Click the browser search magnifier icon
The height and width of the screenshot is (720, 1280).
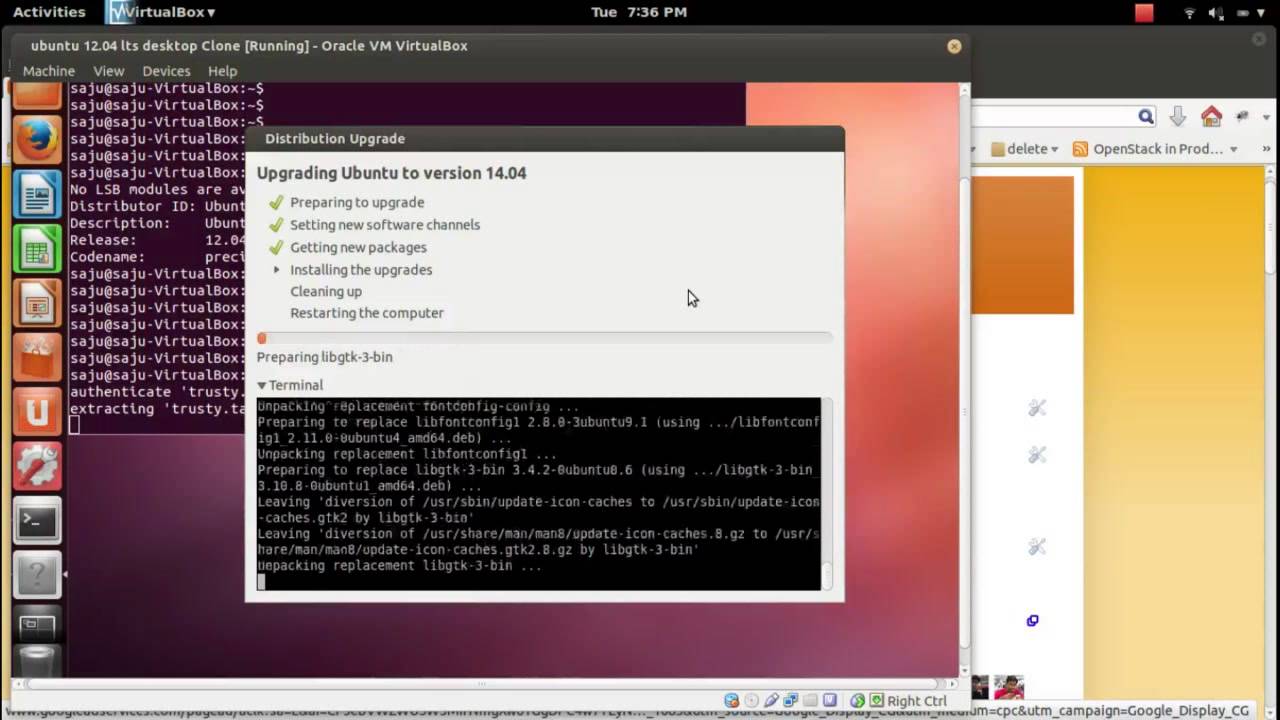click(1146, 117)
